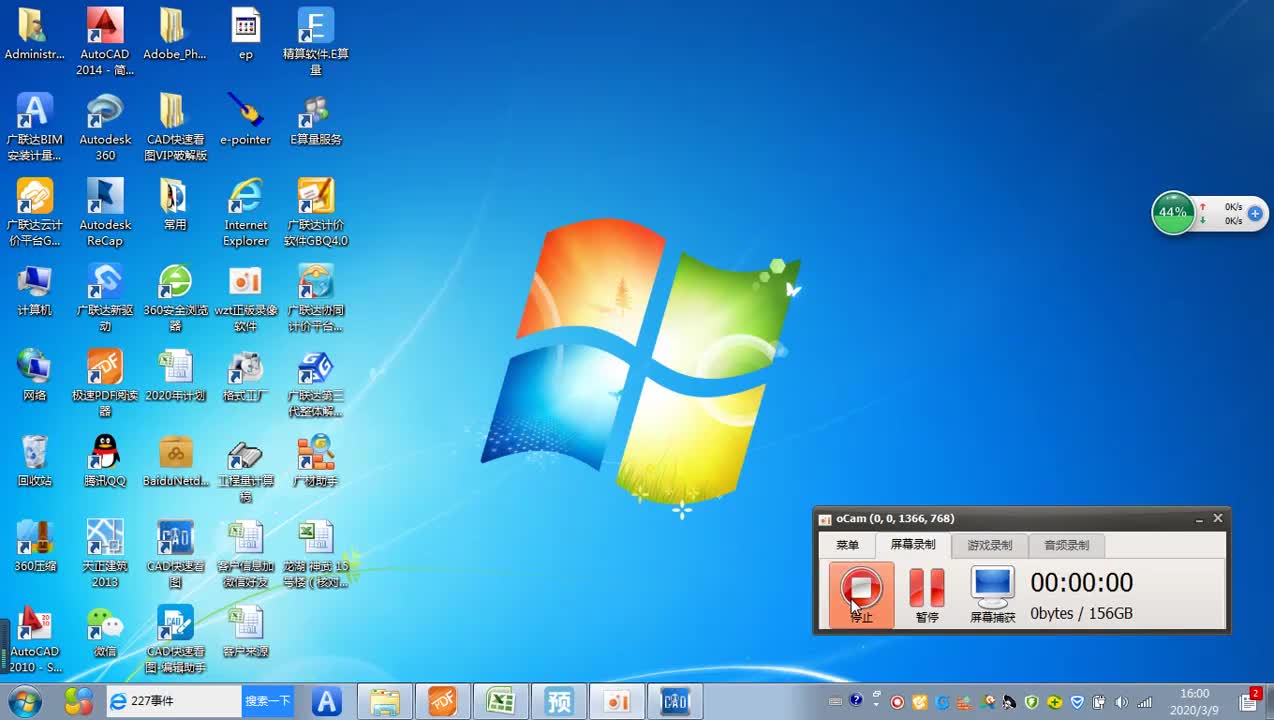Select the CAD快速看图VIP破解版 folder

pos(175,127)
